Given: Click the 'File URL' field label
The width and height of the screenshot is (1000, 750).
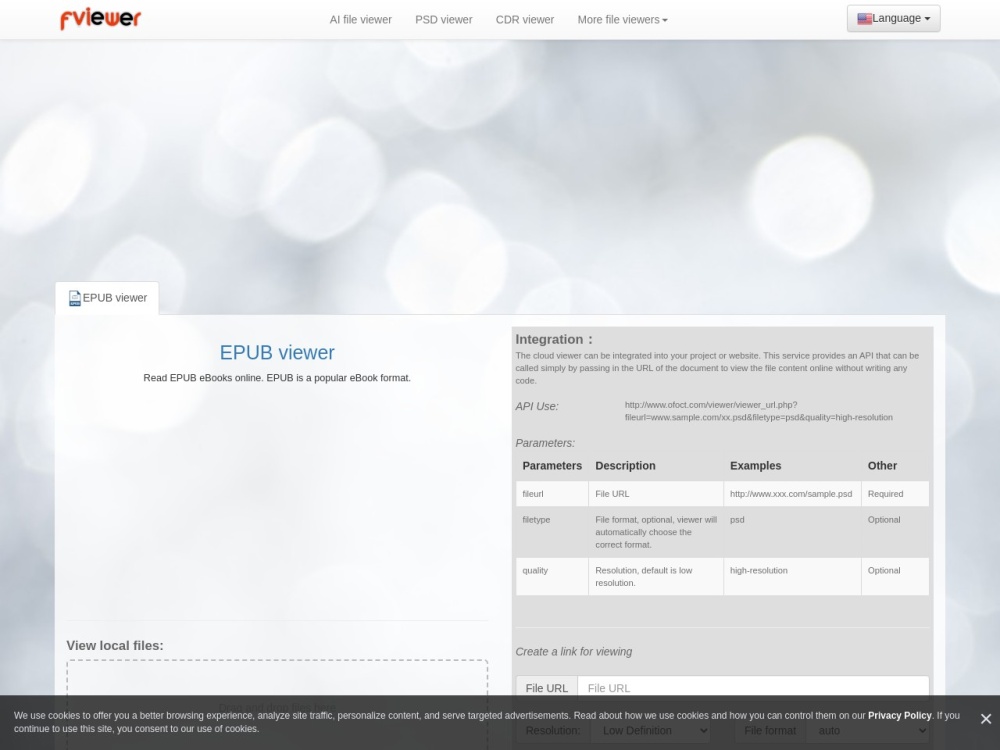Looking at the screenshot, I should tap(547, 688).
